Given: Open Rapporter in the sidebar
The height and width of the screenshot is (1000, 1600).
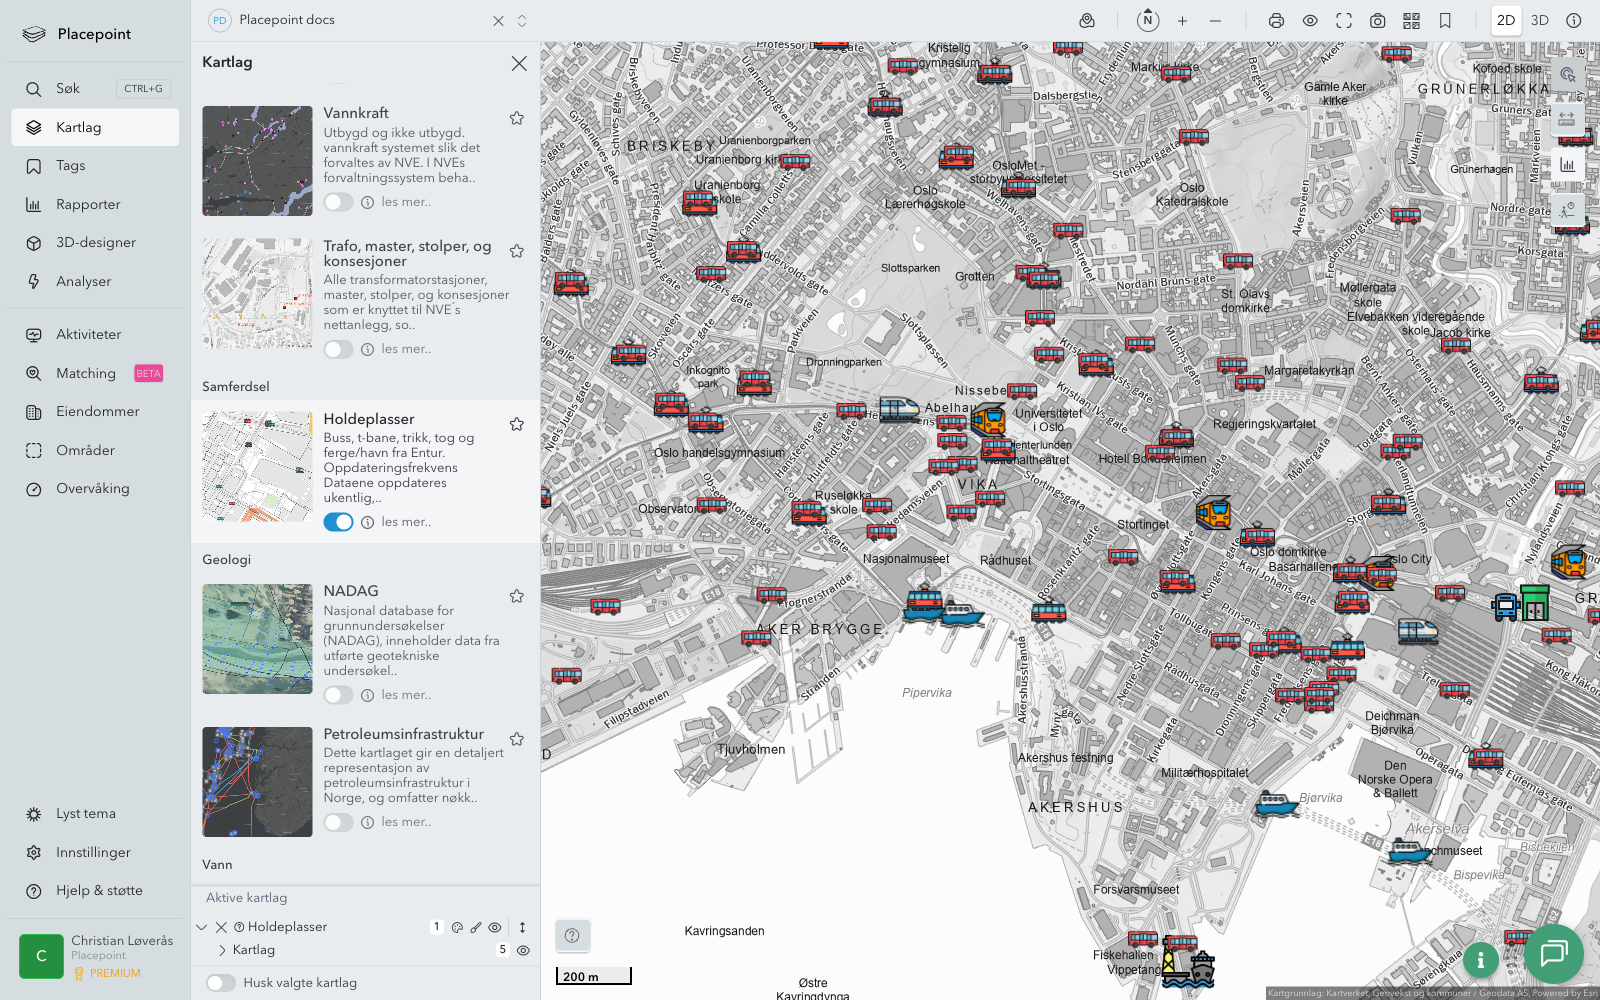Looking at the screenshot, I should pos(88,204).
